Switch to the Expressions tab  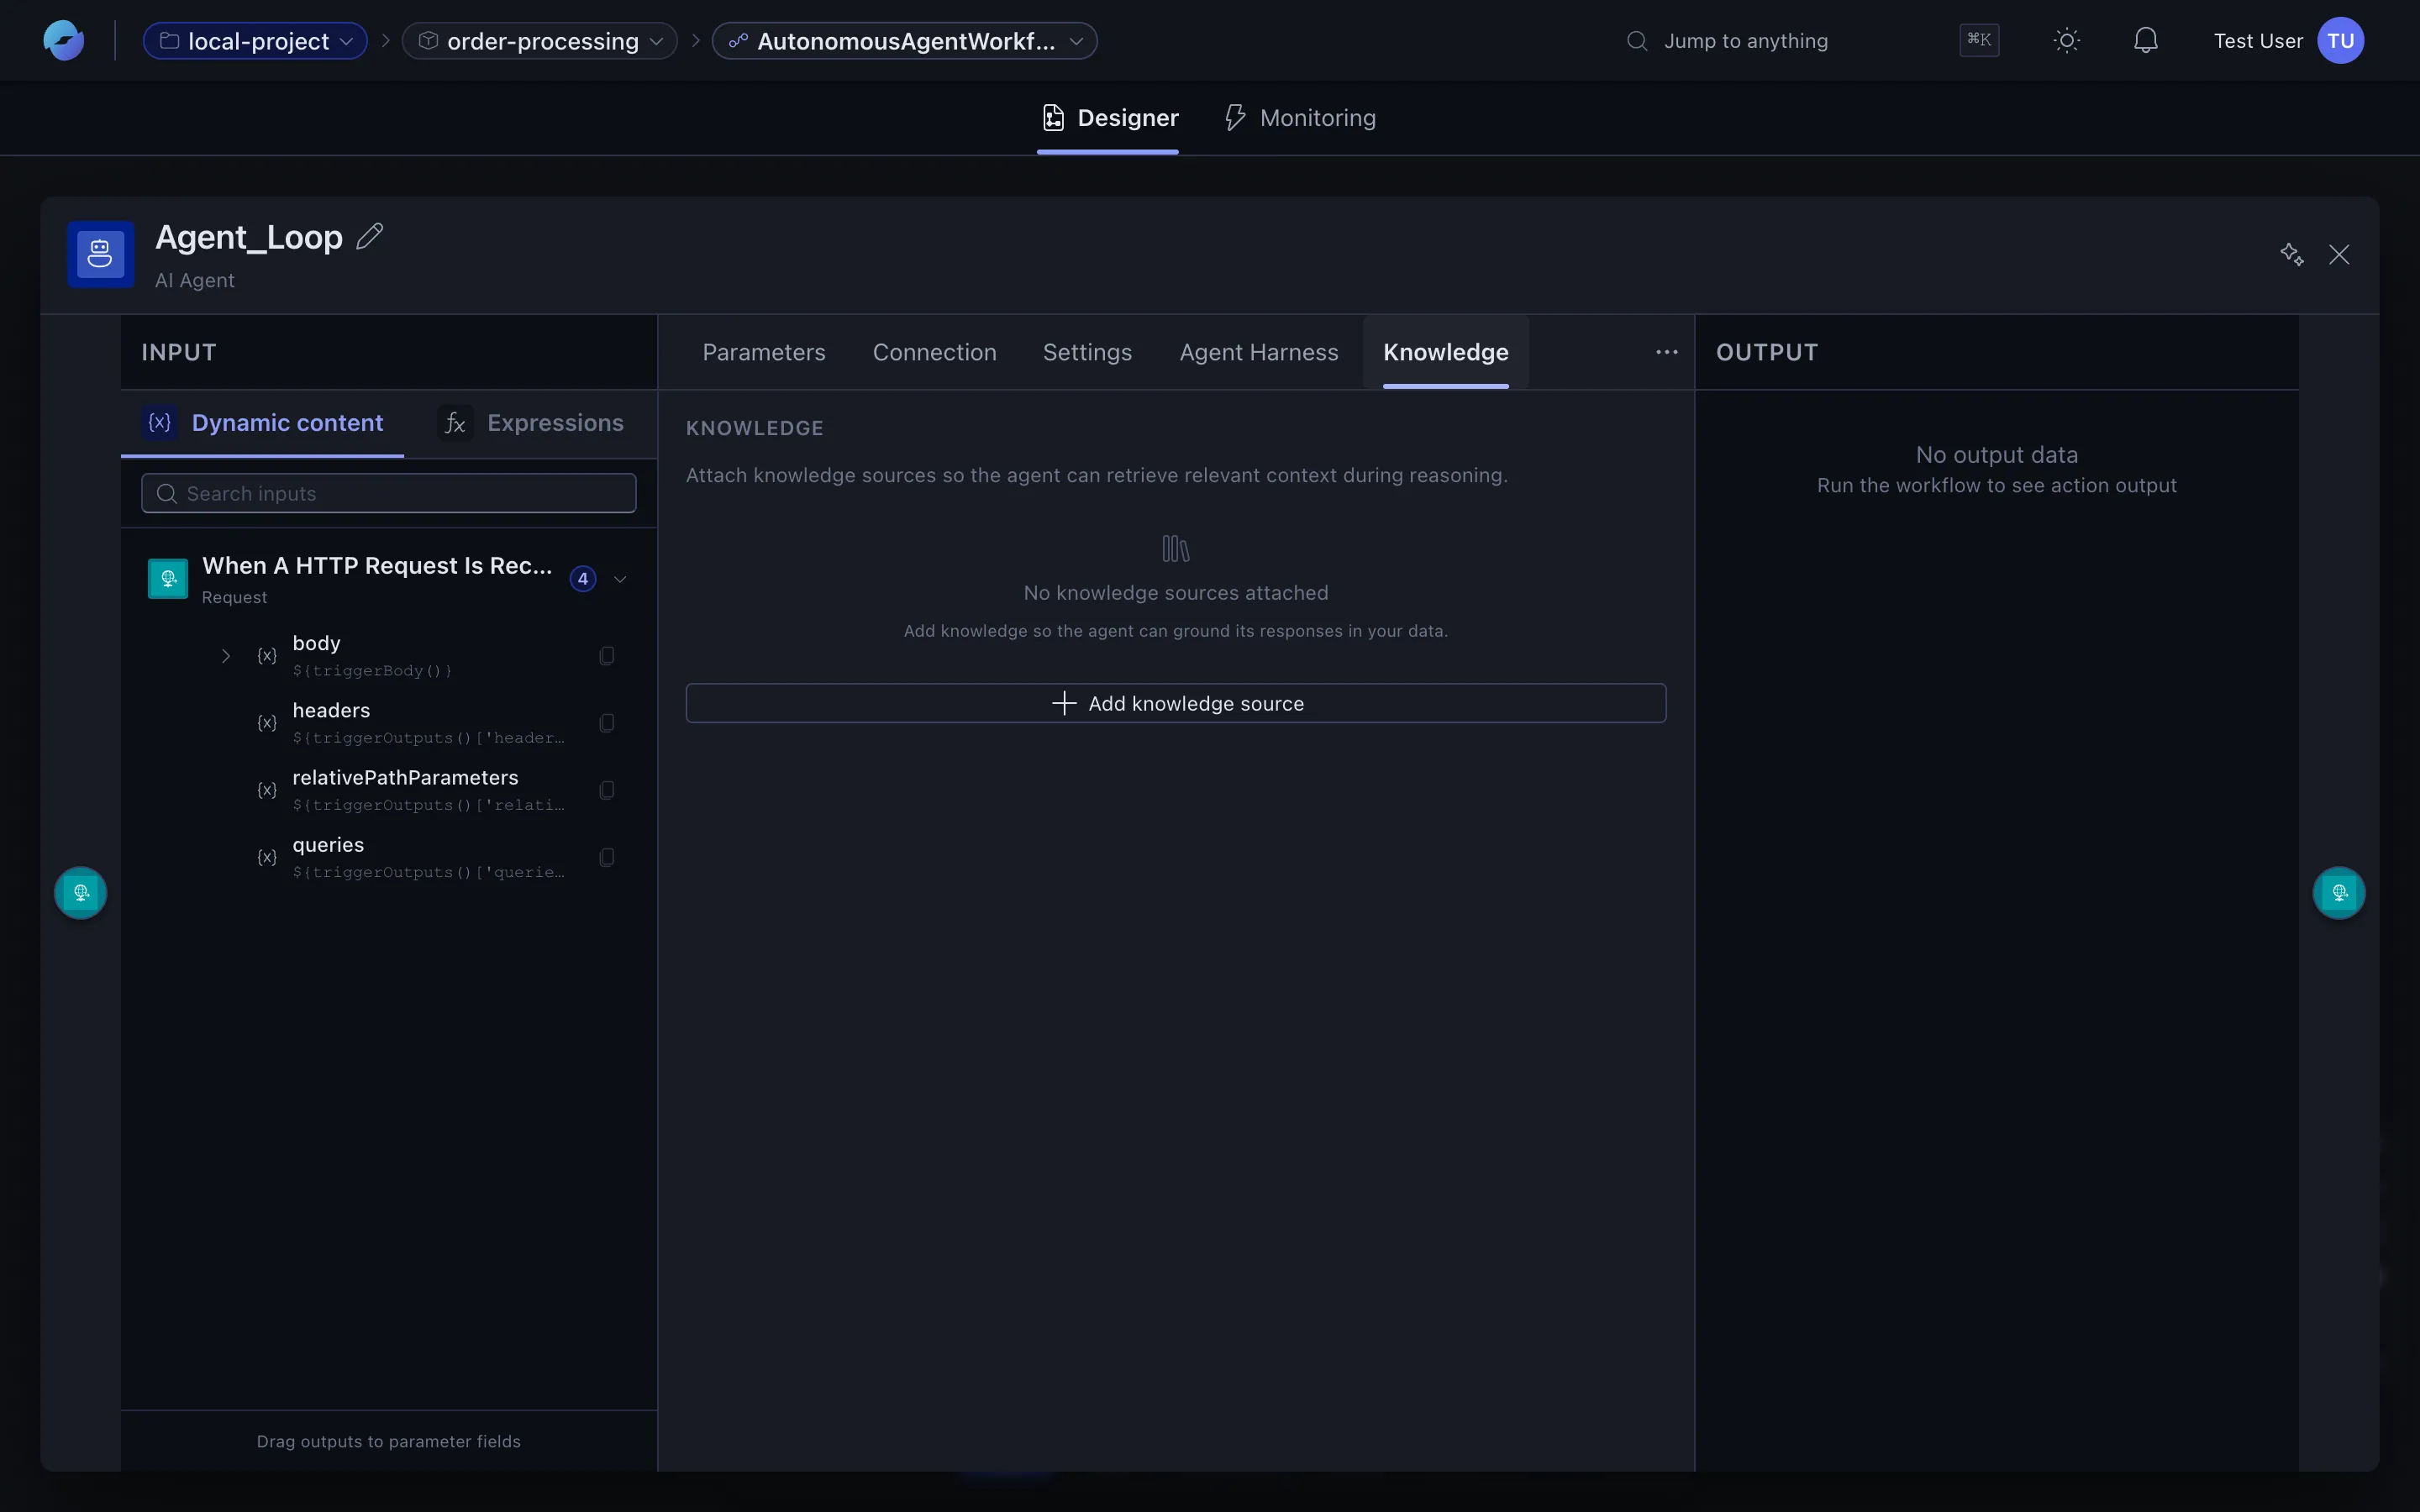[x=531, y=423]
